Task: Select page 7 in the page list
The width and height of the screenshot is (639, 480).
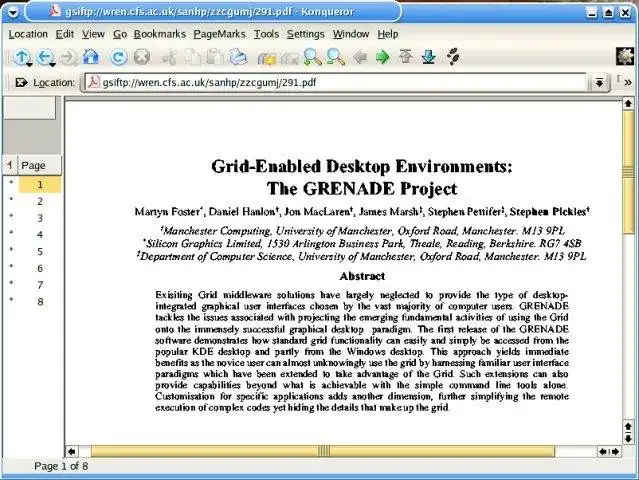Action: (40, 285)
